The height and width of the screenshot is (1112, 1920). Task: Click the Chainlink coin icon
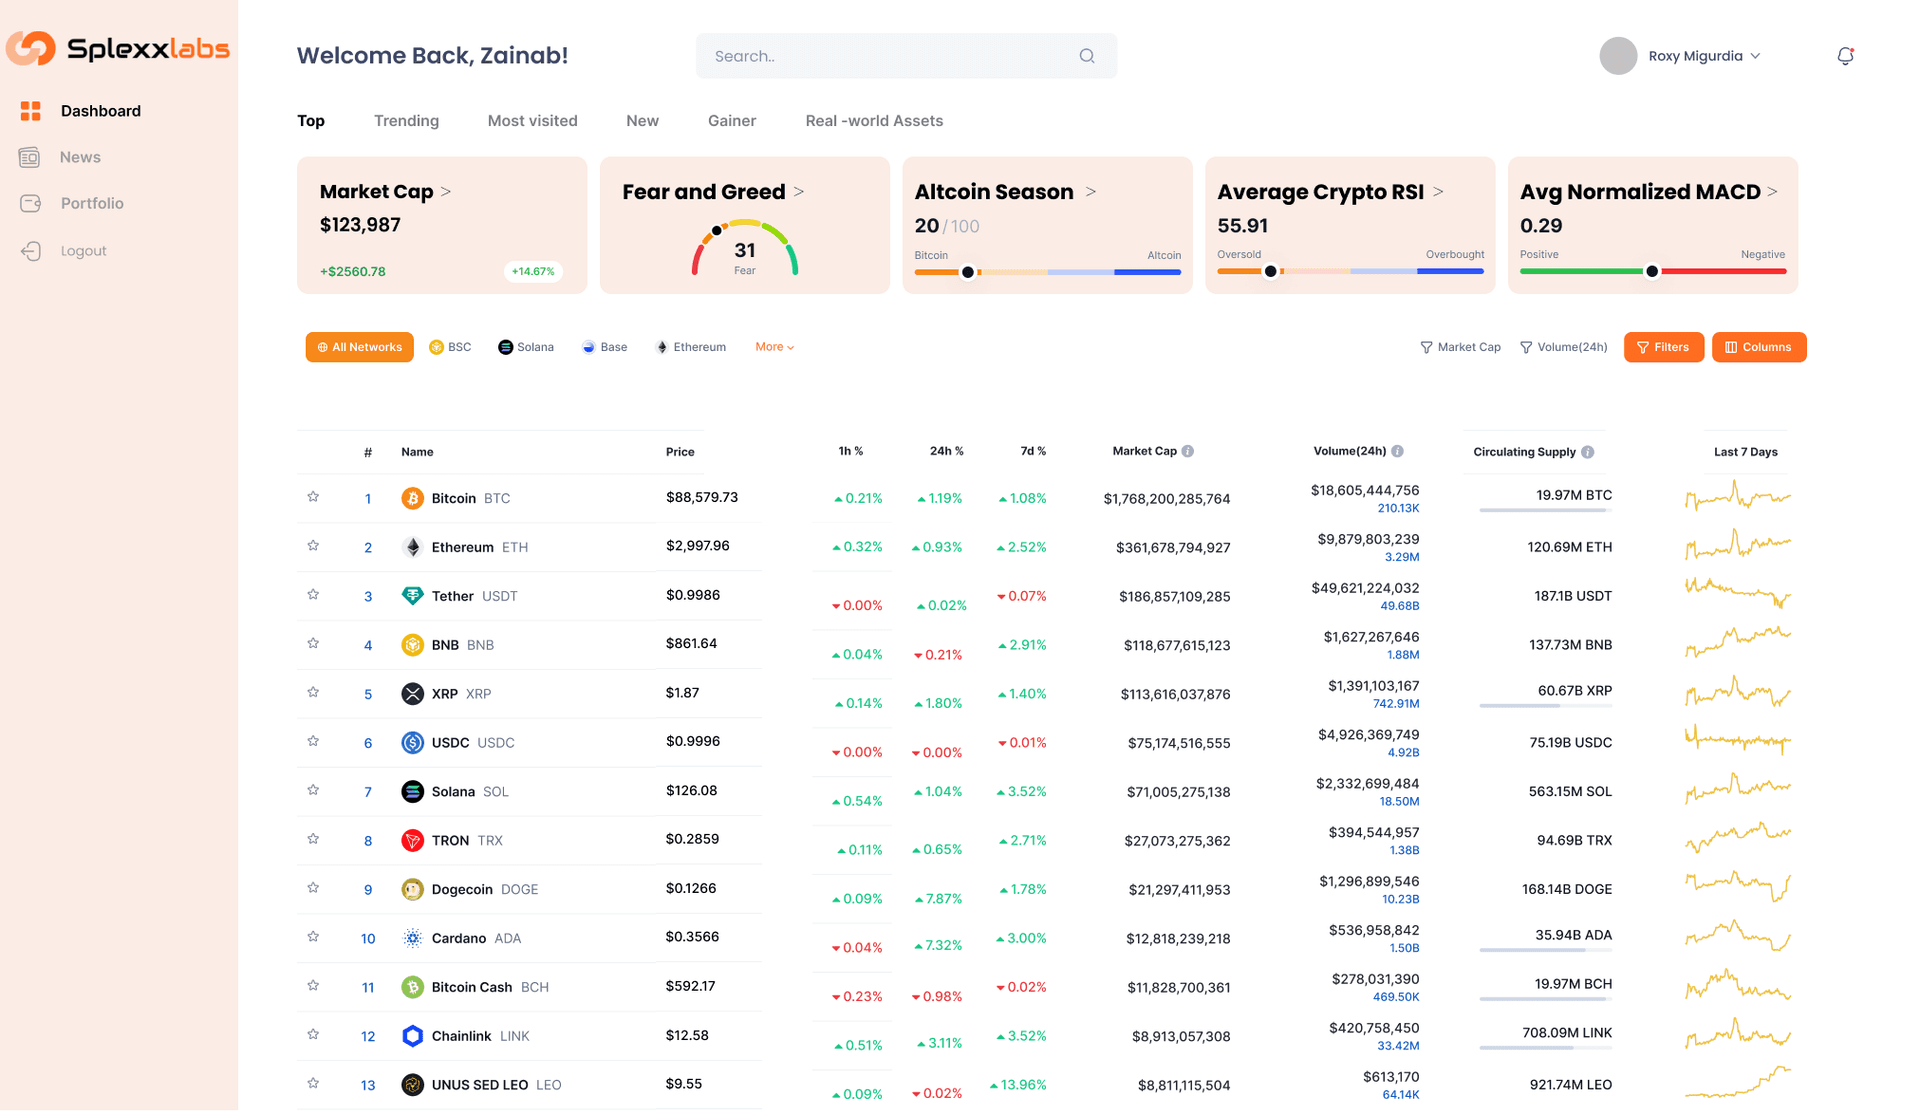(412, 1036)
